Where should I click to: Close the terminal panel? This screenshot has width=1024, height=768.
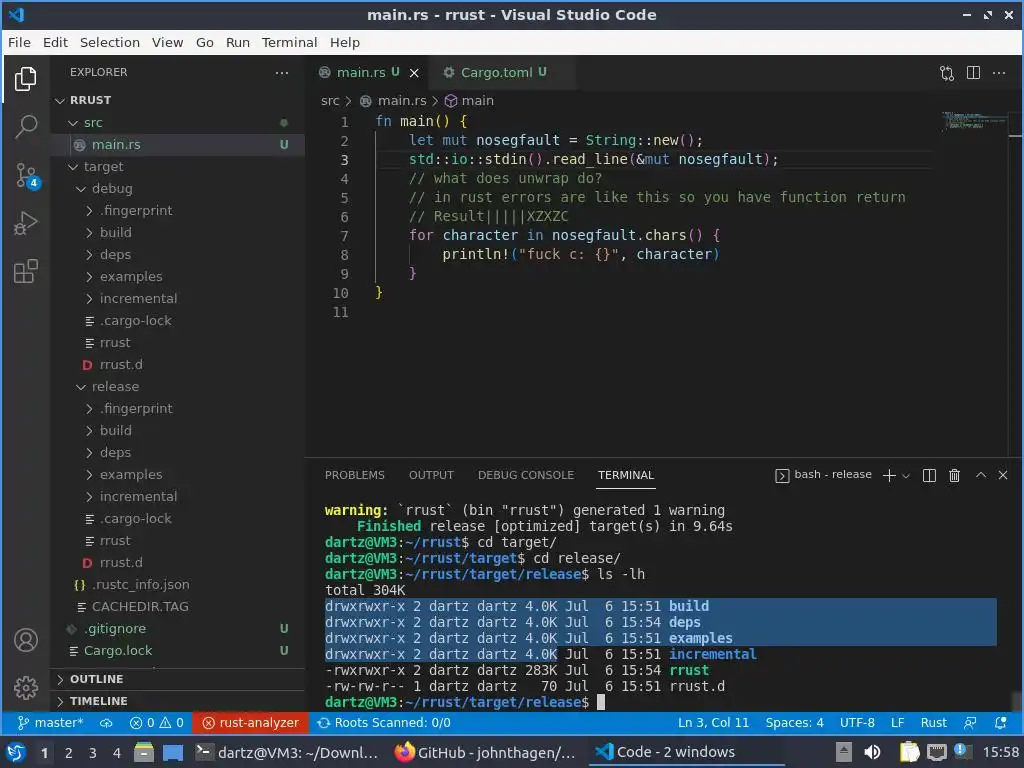coord(1003,475)
